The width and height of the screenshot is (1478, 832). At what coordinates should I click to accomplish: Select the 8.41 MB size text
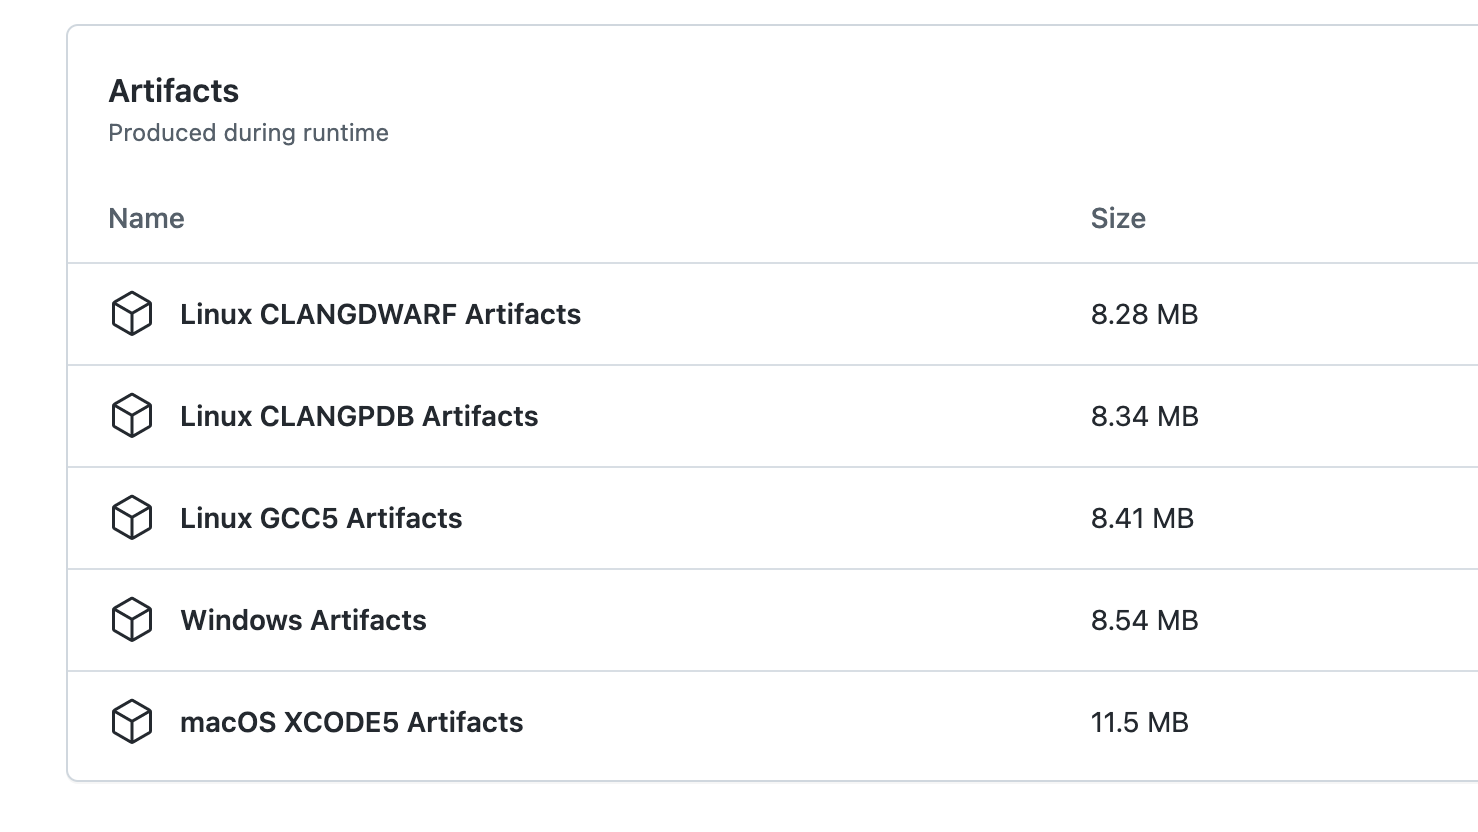tap(1142, 518)
